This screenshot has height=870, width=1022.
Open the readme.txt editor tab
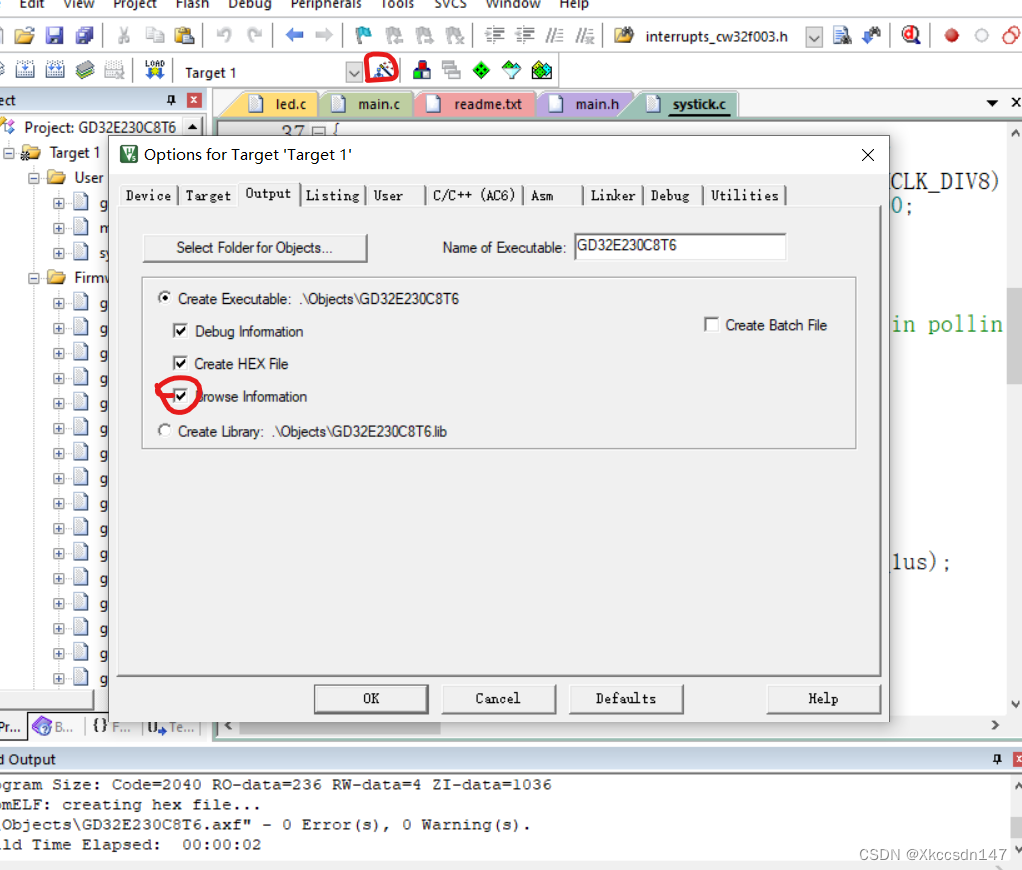(480, 104)
